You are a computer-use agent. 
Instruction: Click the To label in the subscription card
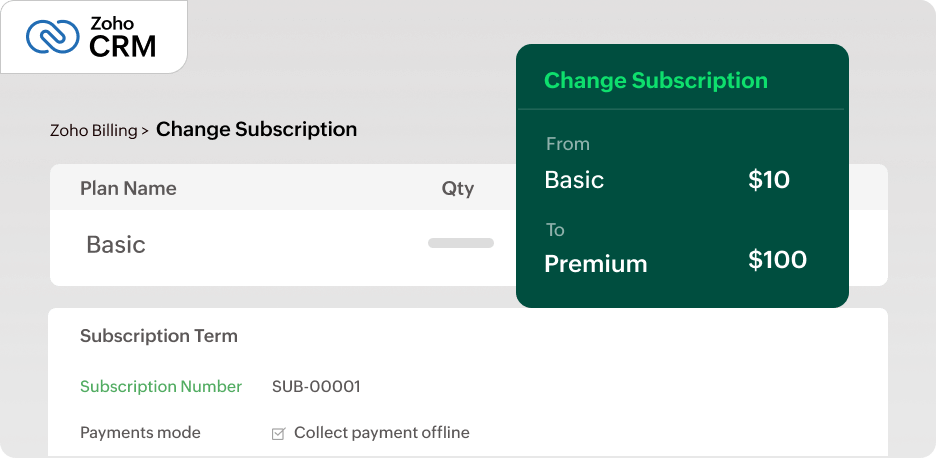coord(555,230)
